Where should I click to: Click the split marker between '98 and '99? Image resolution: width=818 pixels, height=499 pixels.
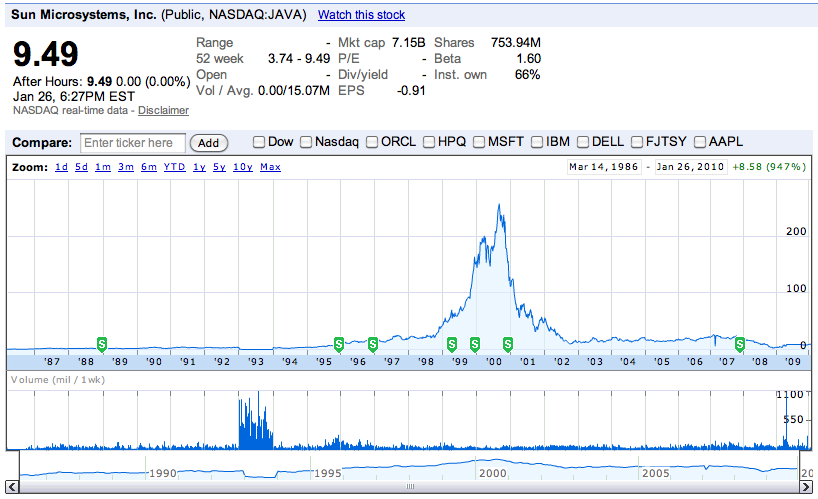pos(452,344)
